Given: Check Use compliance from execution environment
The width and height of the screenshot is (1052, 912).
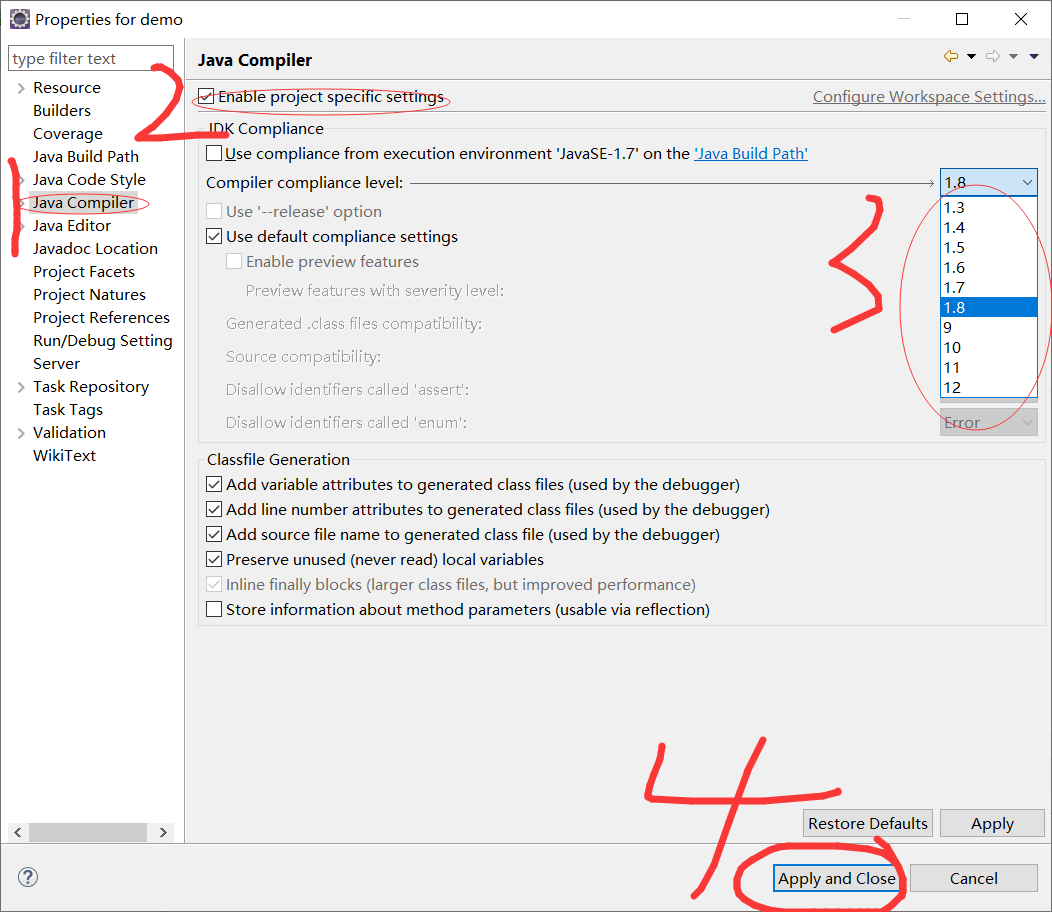Looking at the screenshot, I should pos(214,153).
